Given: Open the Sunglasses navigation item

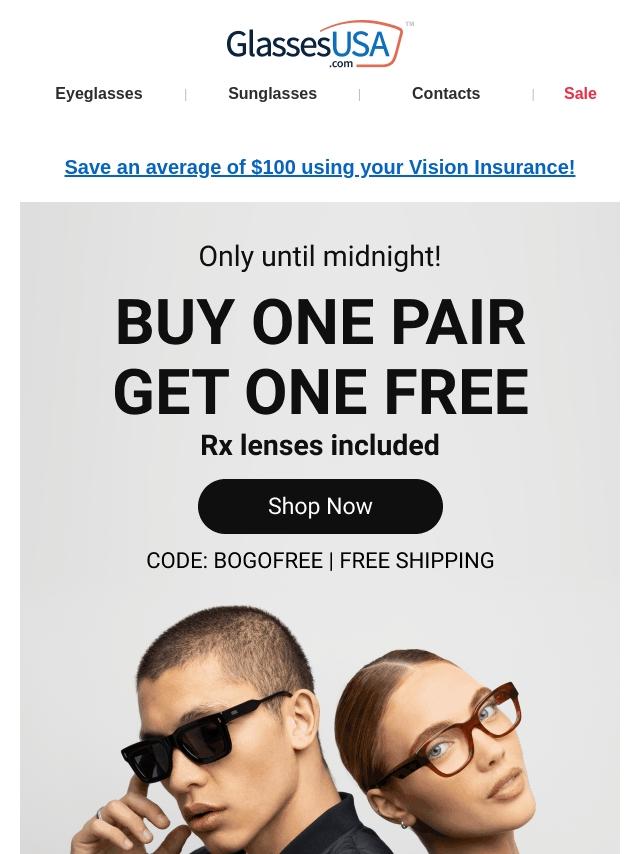Looking at the screenshot, I should coord(272,94).
